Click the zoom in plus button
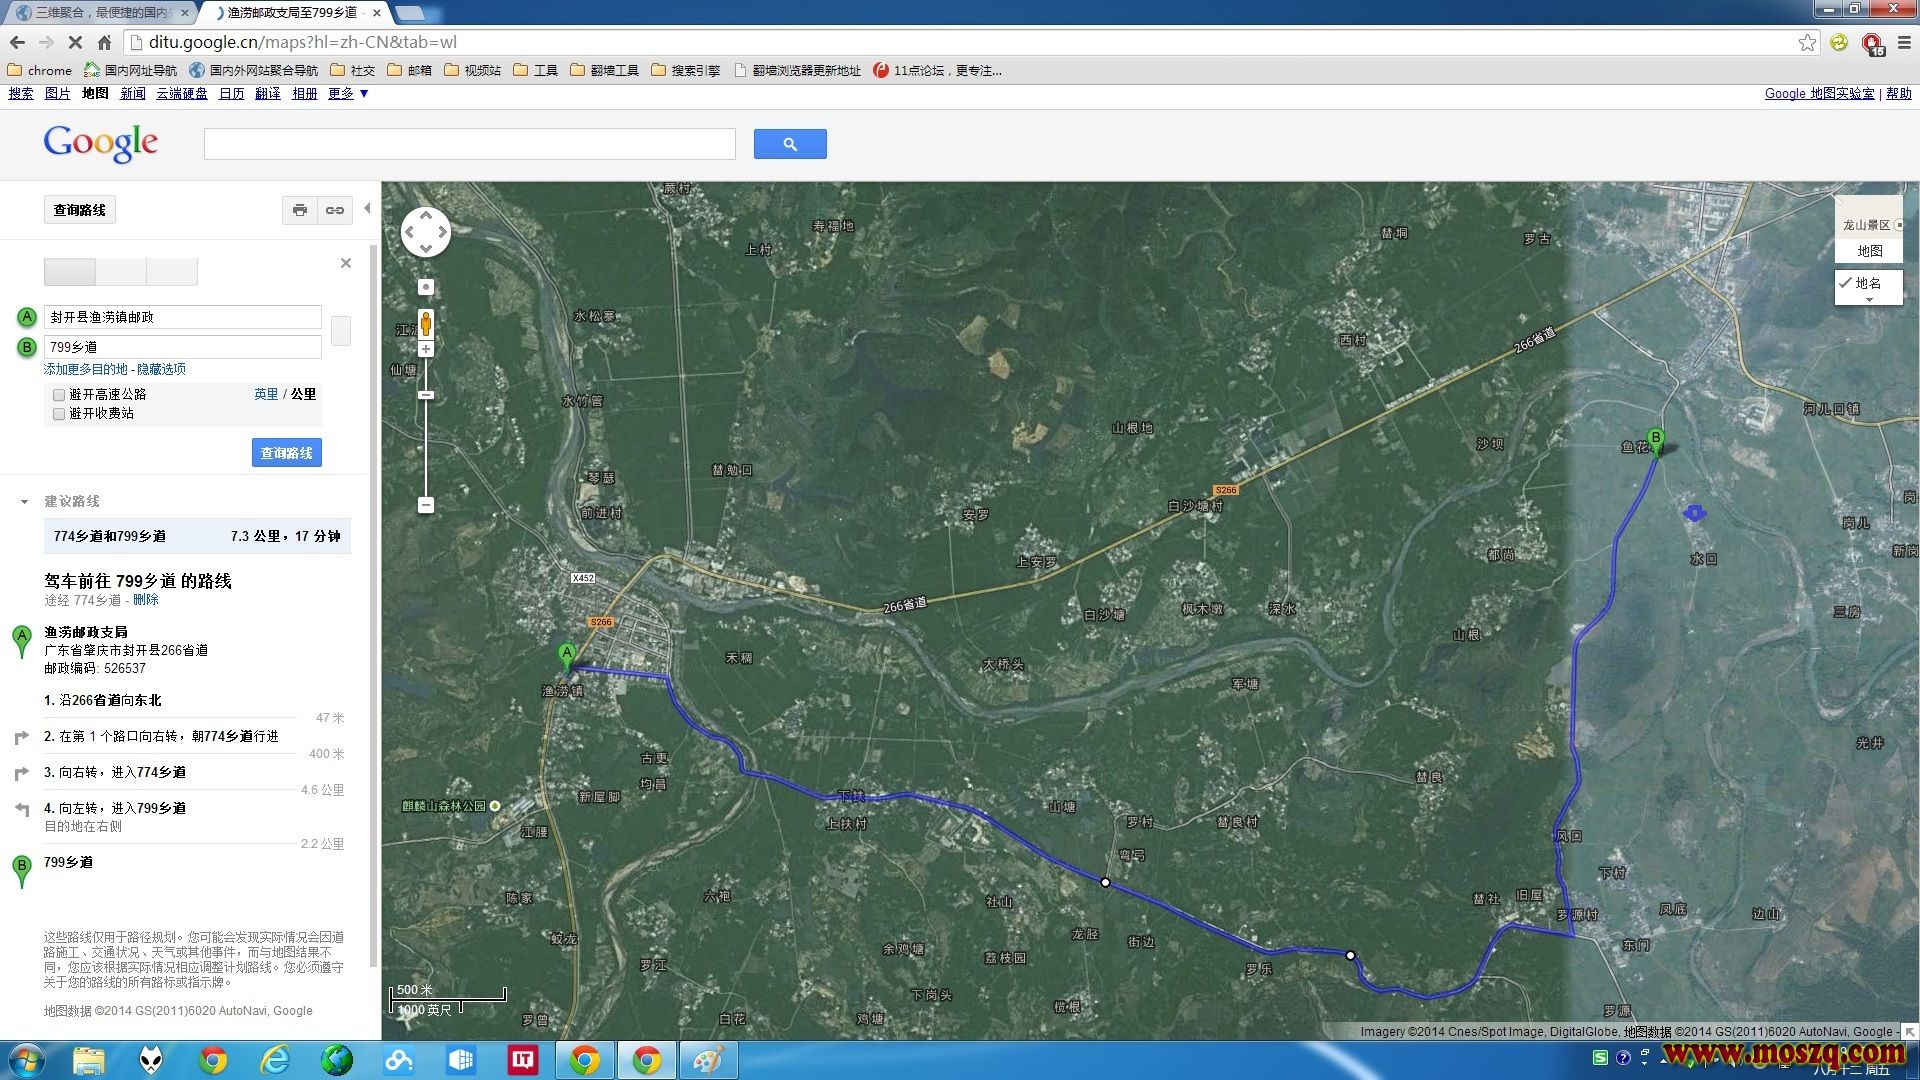The width and height of the screenshot is (1920, 1080). pos(426,349)
